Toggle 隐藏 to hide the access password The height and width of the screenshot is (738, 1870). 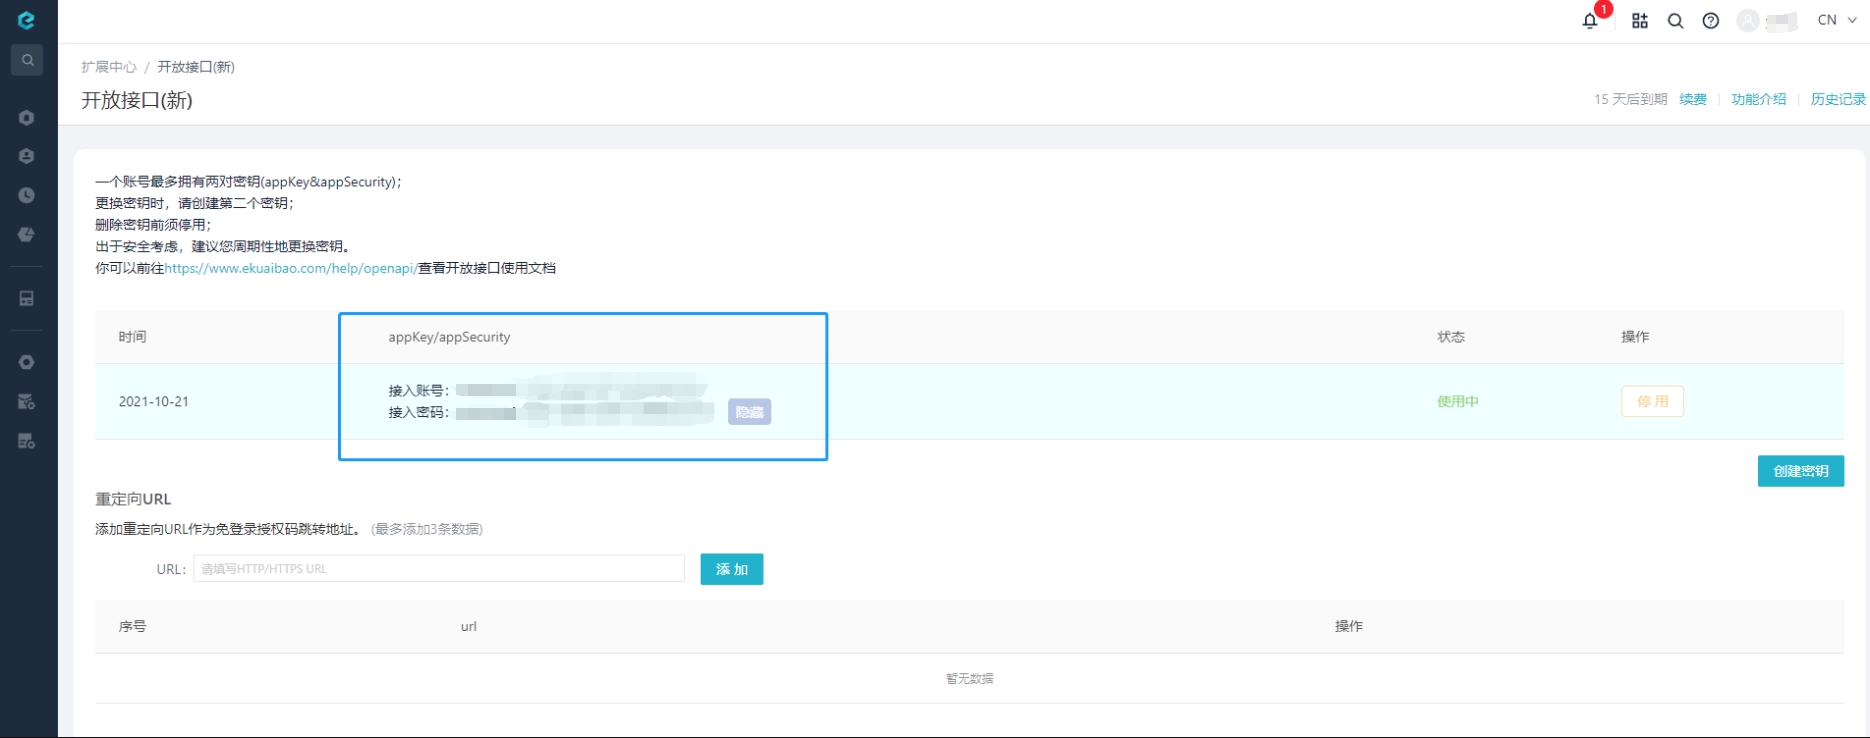(749, 412)
